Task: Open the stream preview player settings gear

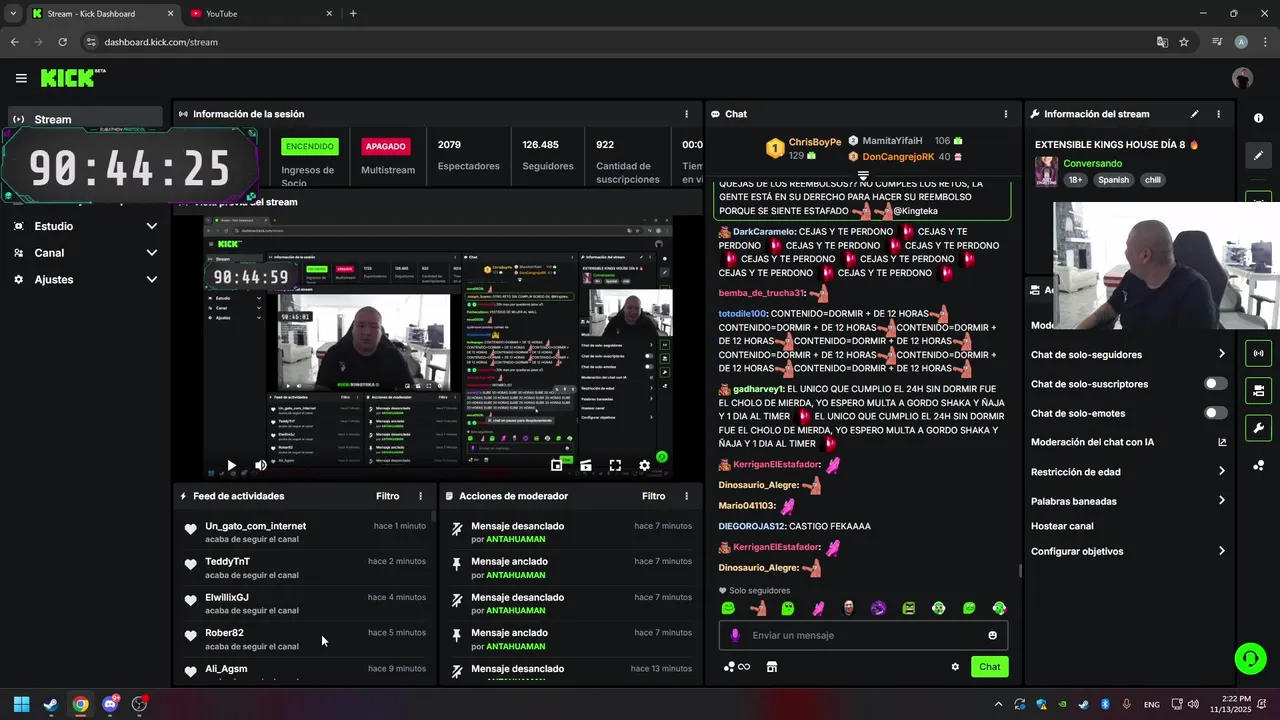Action: pos(645,465)
